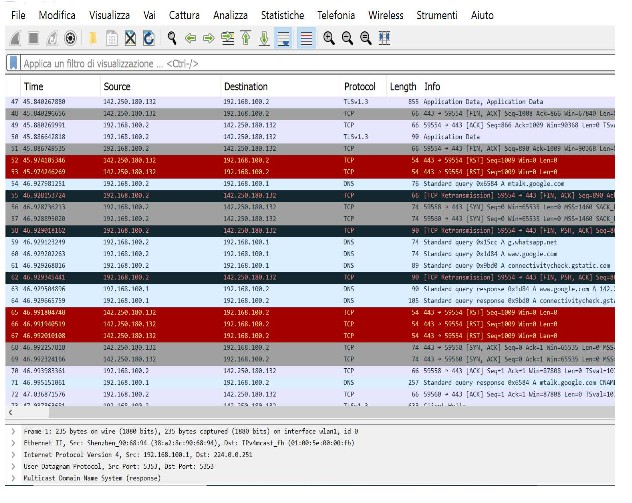
Task: Click the open capture file folder icon
Action: tap(93, 38)
